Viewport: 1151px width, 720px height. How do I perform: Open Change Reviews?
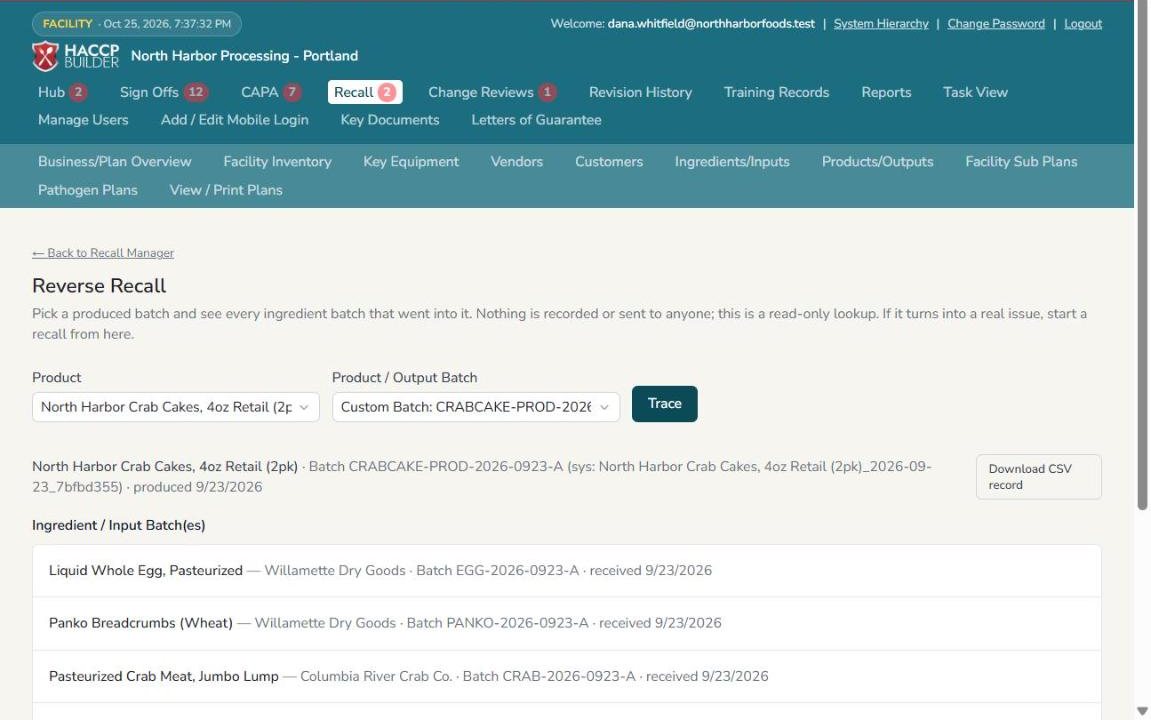click(492, 92)
